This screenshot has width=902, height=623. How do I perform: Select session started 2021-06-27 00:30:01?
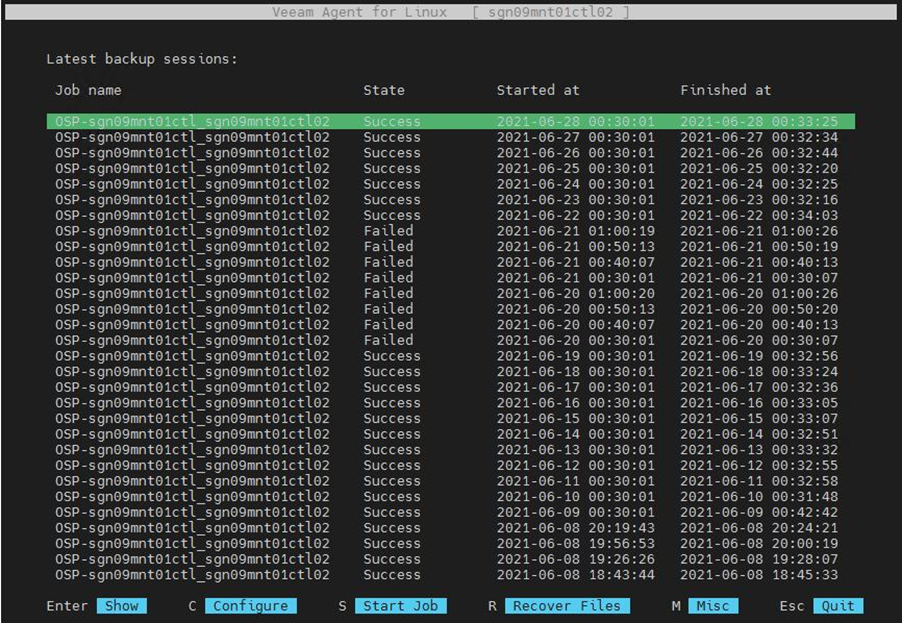(450, 137)
